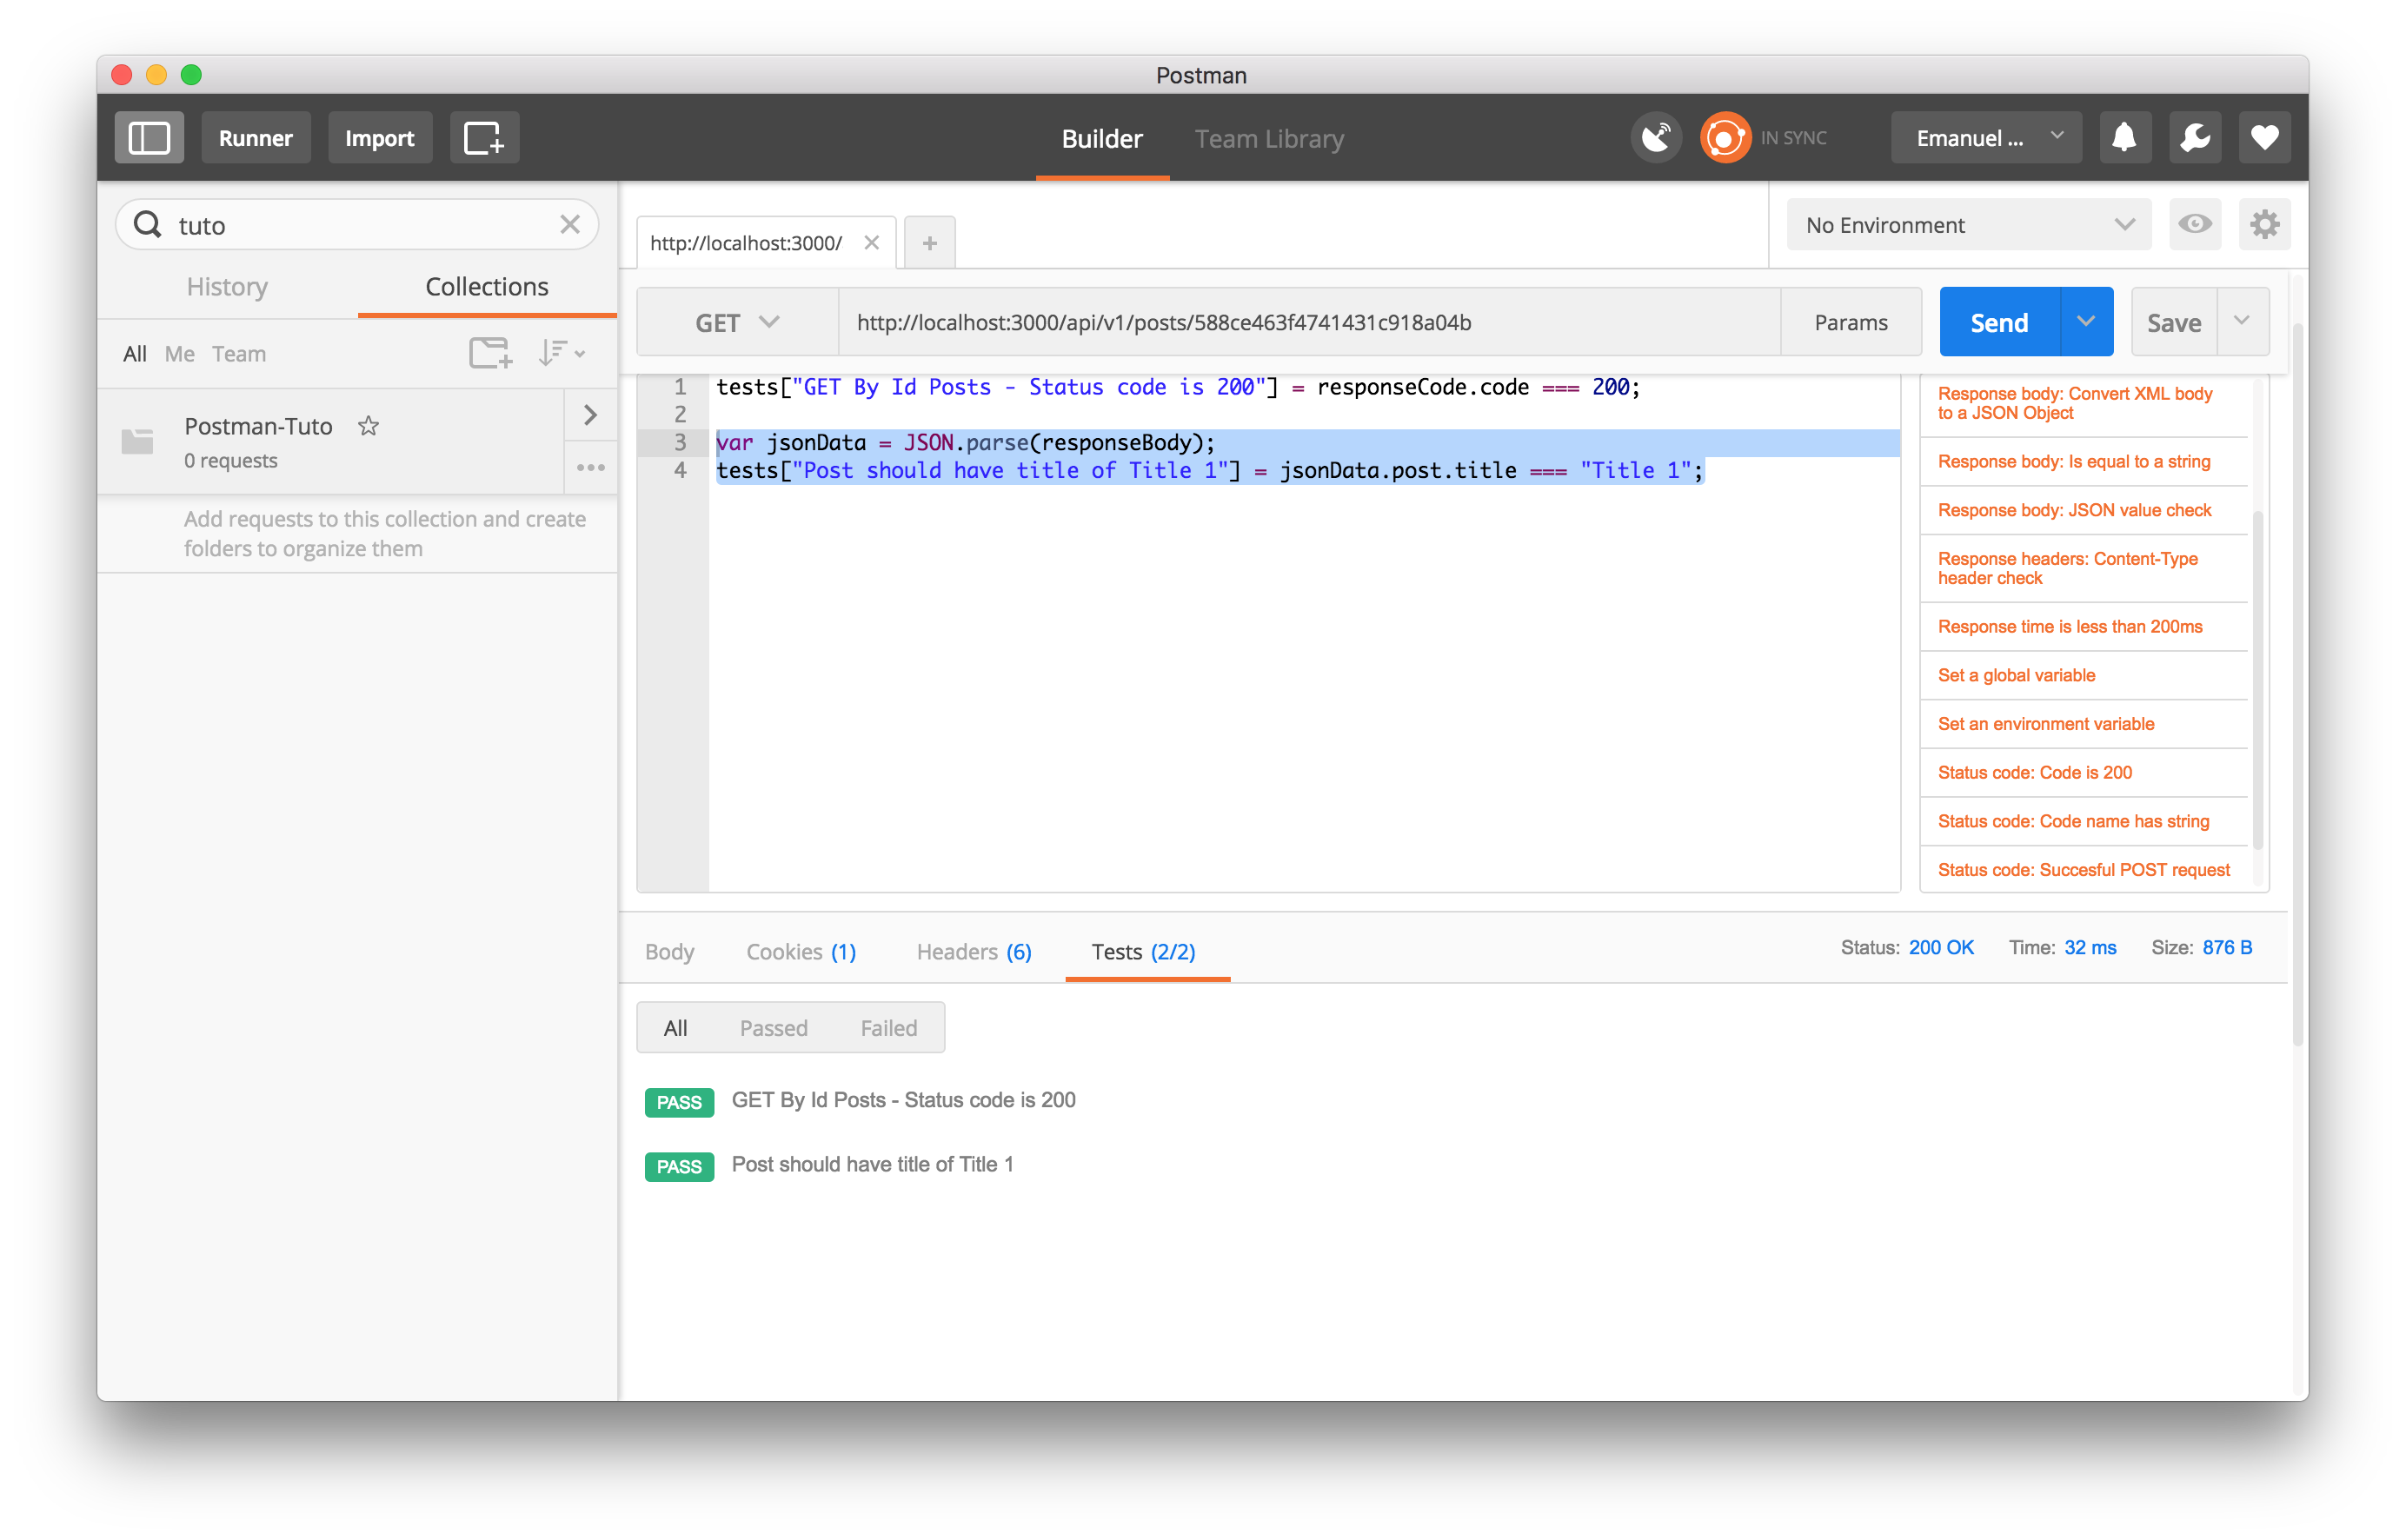Open the Params button

tap(1851, 322)
